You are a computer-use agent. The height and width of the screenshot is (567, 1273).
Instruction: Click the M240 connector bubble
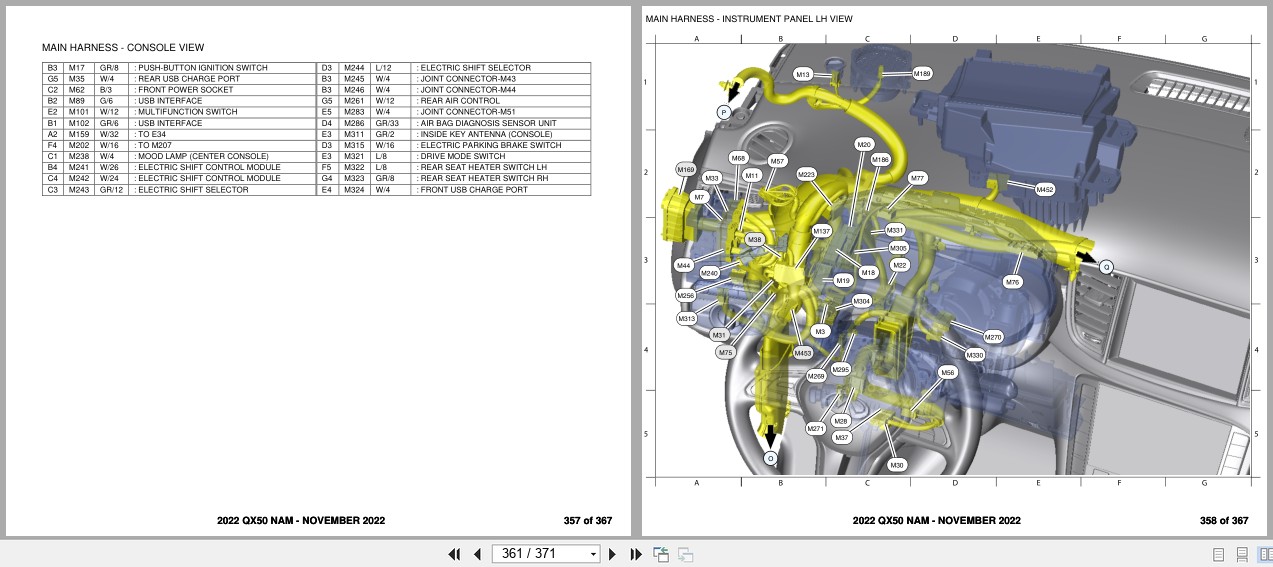click(x=709, y=273)
